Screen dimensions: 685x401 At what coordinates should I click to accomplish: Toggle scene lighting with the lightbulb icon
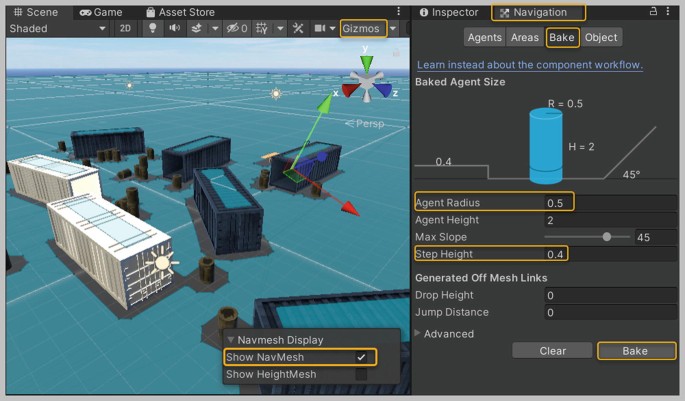tap(153, 29)
